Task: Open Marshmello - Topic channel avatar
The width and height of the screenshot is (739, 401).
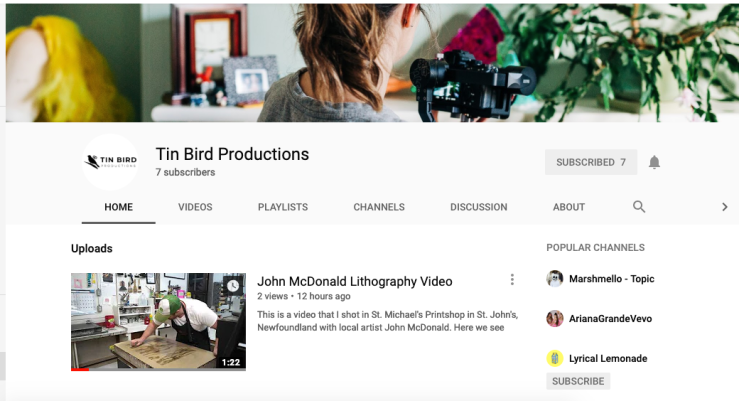Action: 555,278
